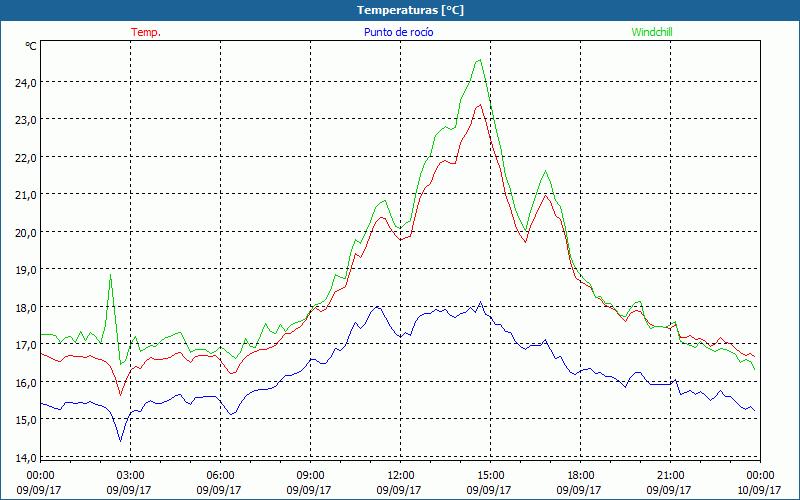Click the 18:00 time axis label
Screen dimensions: 800x500
(x=580, y=476)
